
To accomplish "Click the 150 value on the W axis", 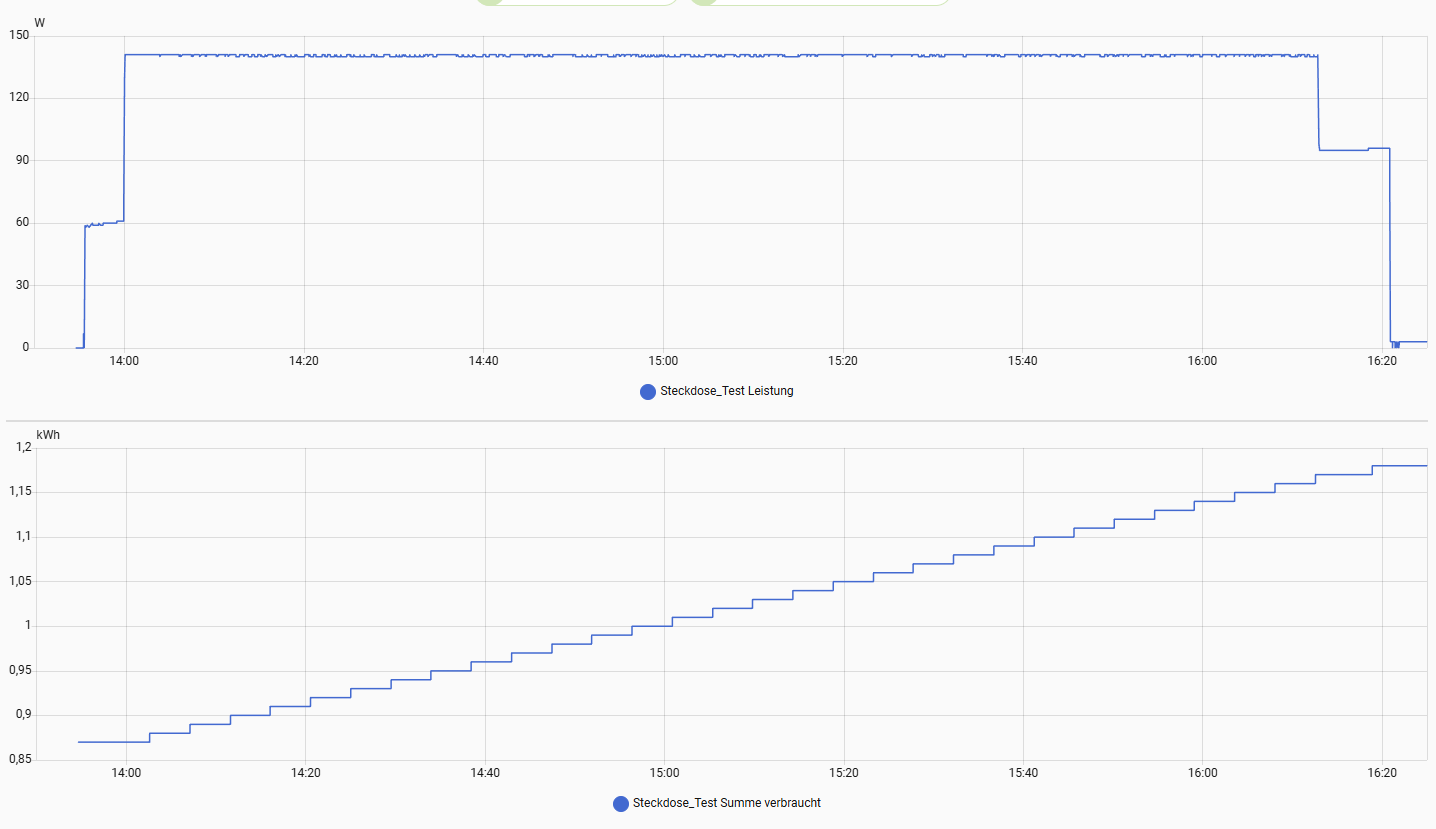I will coord(18,36).
